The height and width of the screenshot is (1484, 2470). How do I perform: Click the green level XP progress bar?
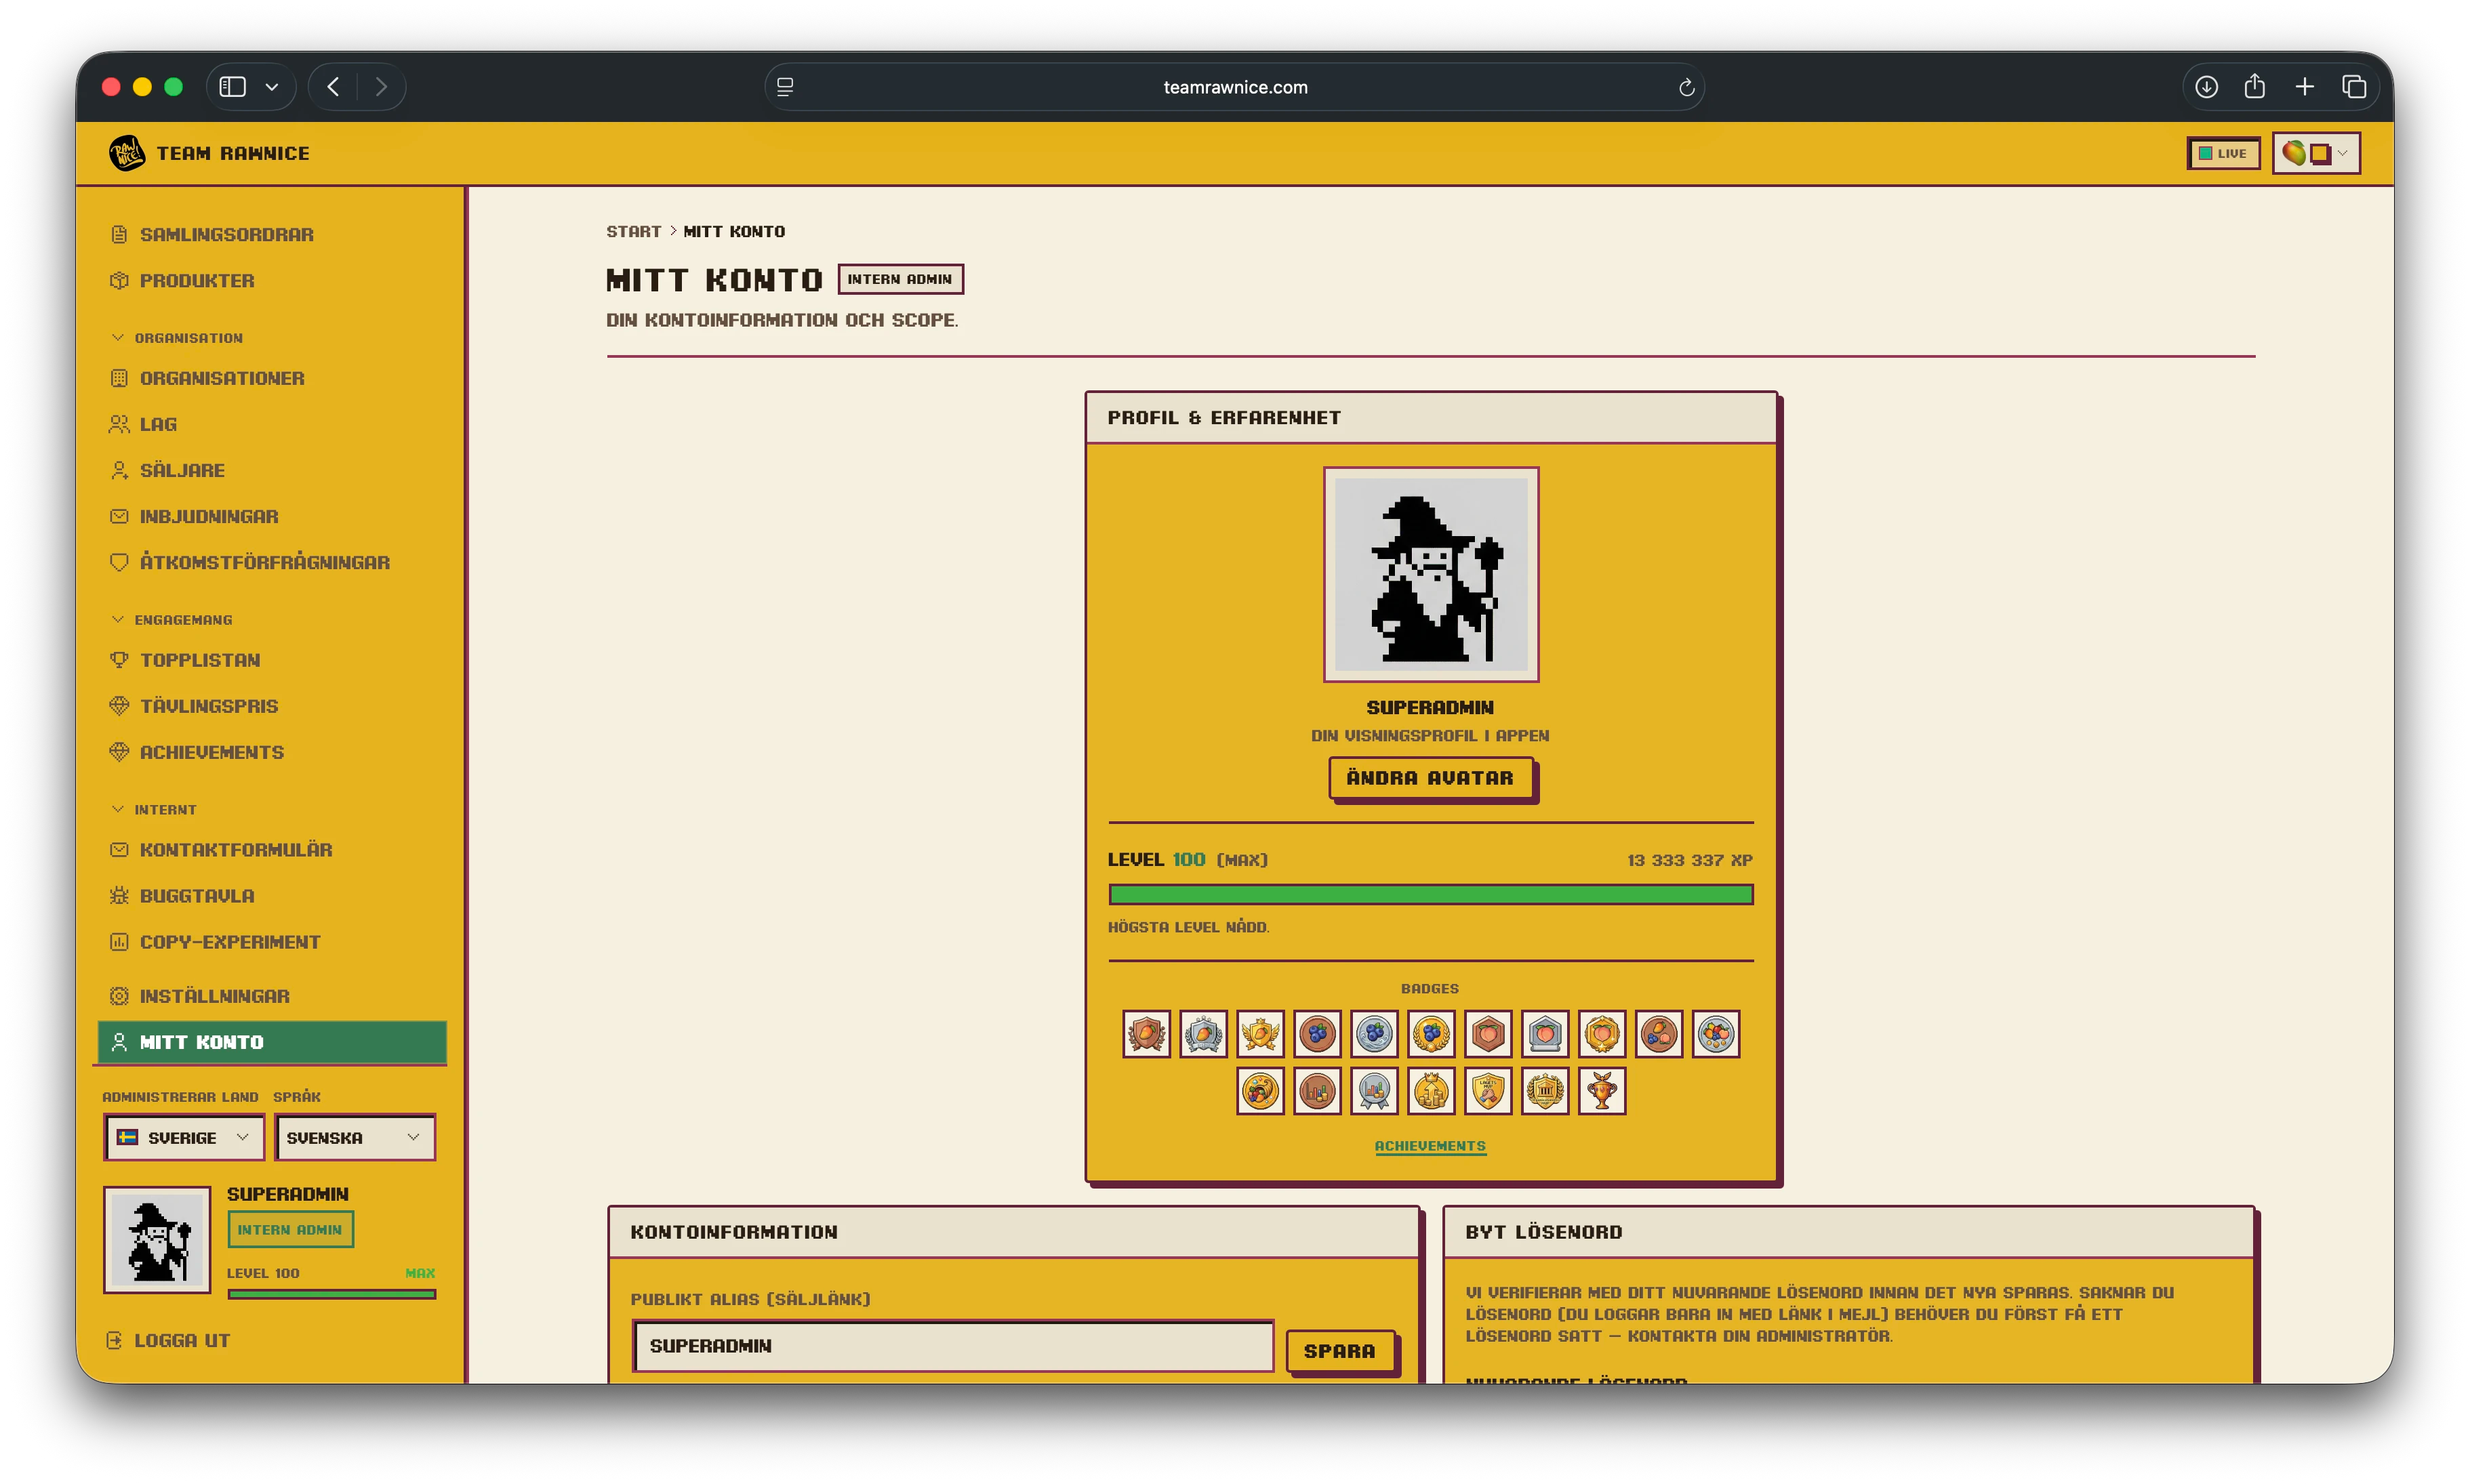1430,894
